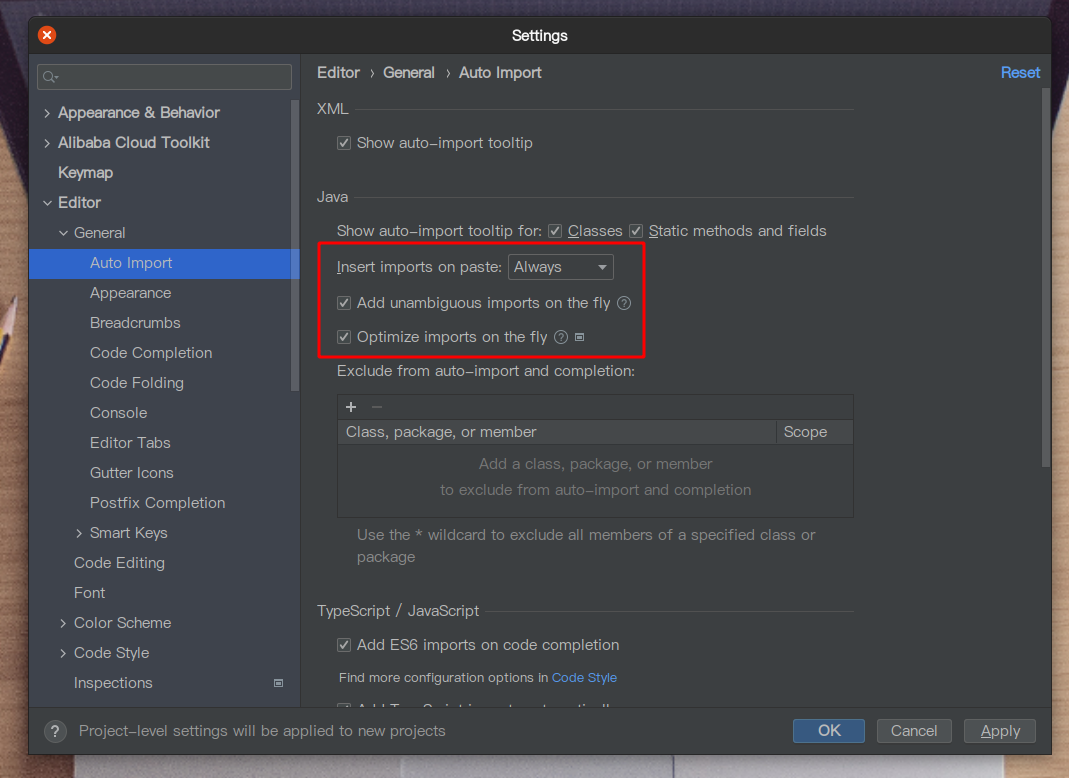Collapse the Editor tree node

tap(47, 203)
